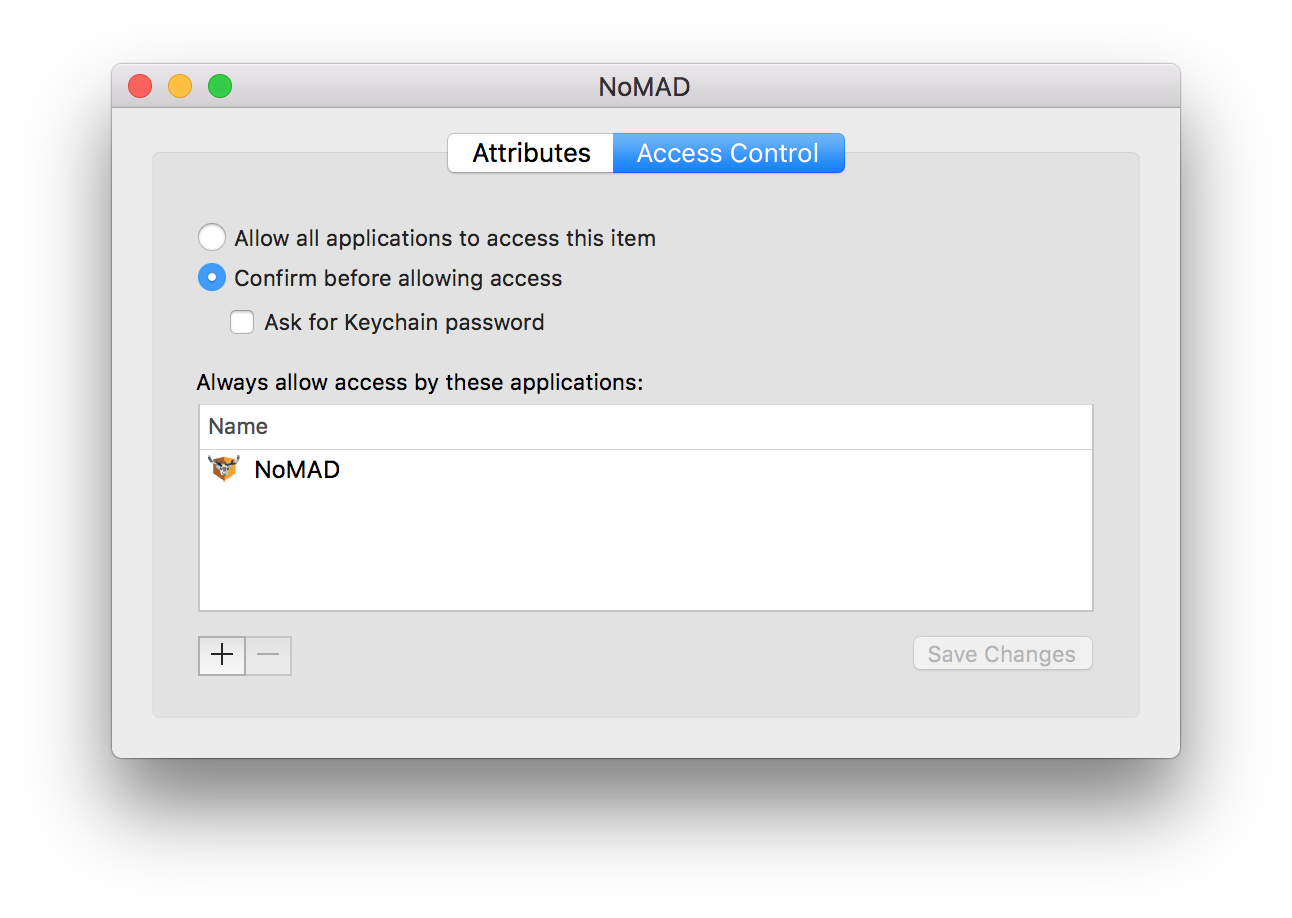Click the NoMAD app icon in list
1292x918 pixels.
point(224,468)
